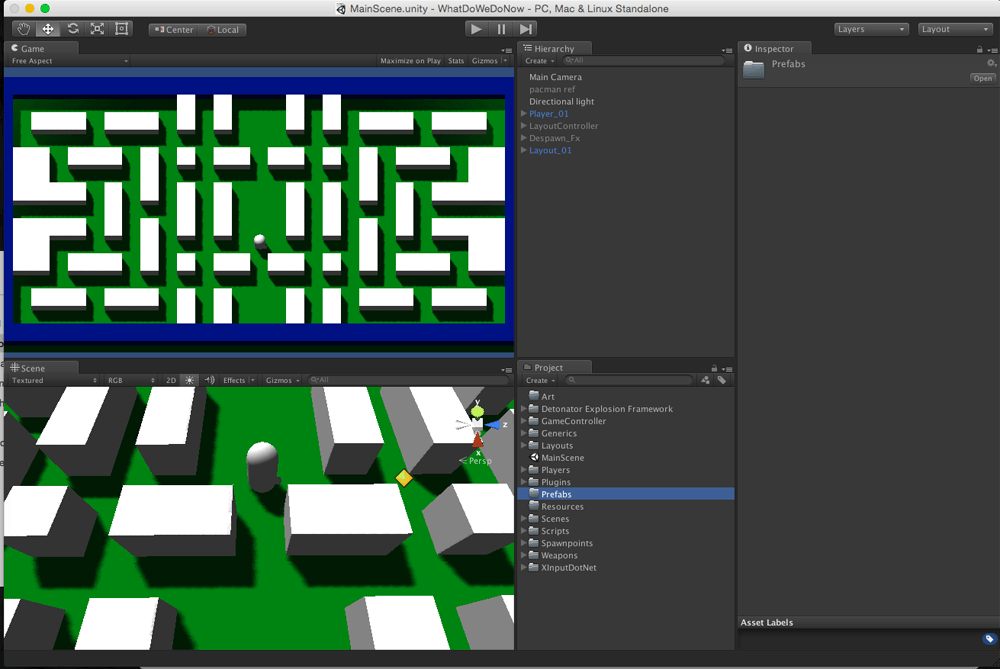This screenshot has height=669, width=1000.
Task: Open the Layout dropdown
Action: tap(955, 29)
